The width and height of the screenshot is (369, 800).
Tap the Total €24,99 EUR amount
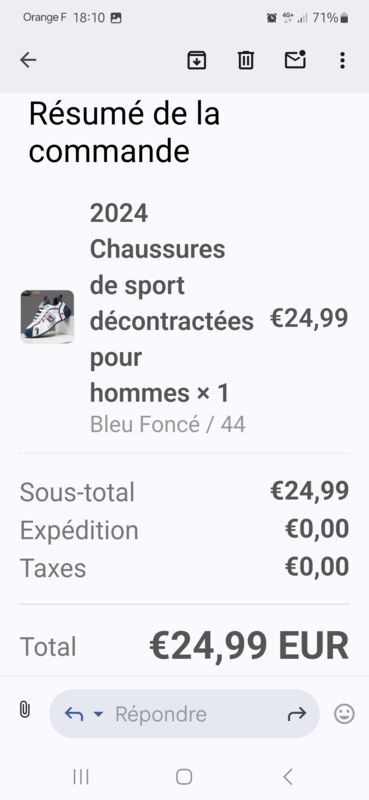[249, 646]
